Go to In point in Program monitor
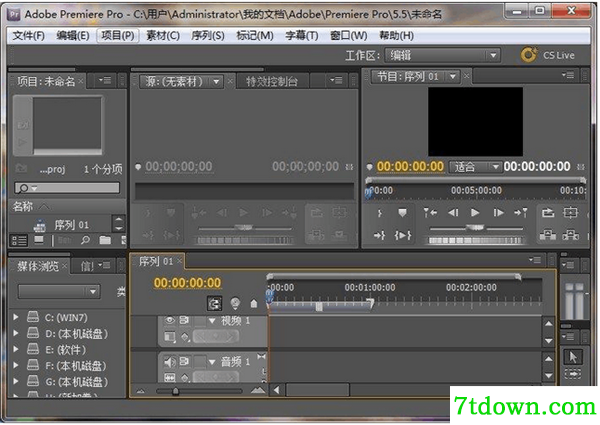Image resolution: width=600 pixels, height=425 pixels. tap(379, 235)
